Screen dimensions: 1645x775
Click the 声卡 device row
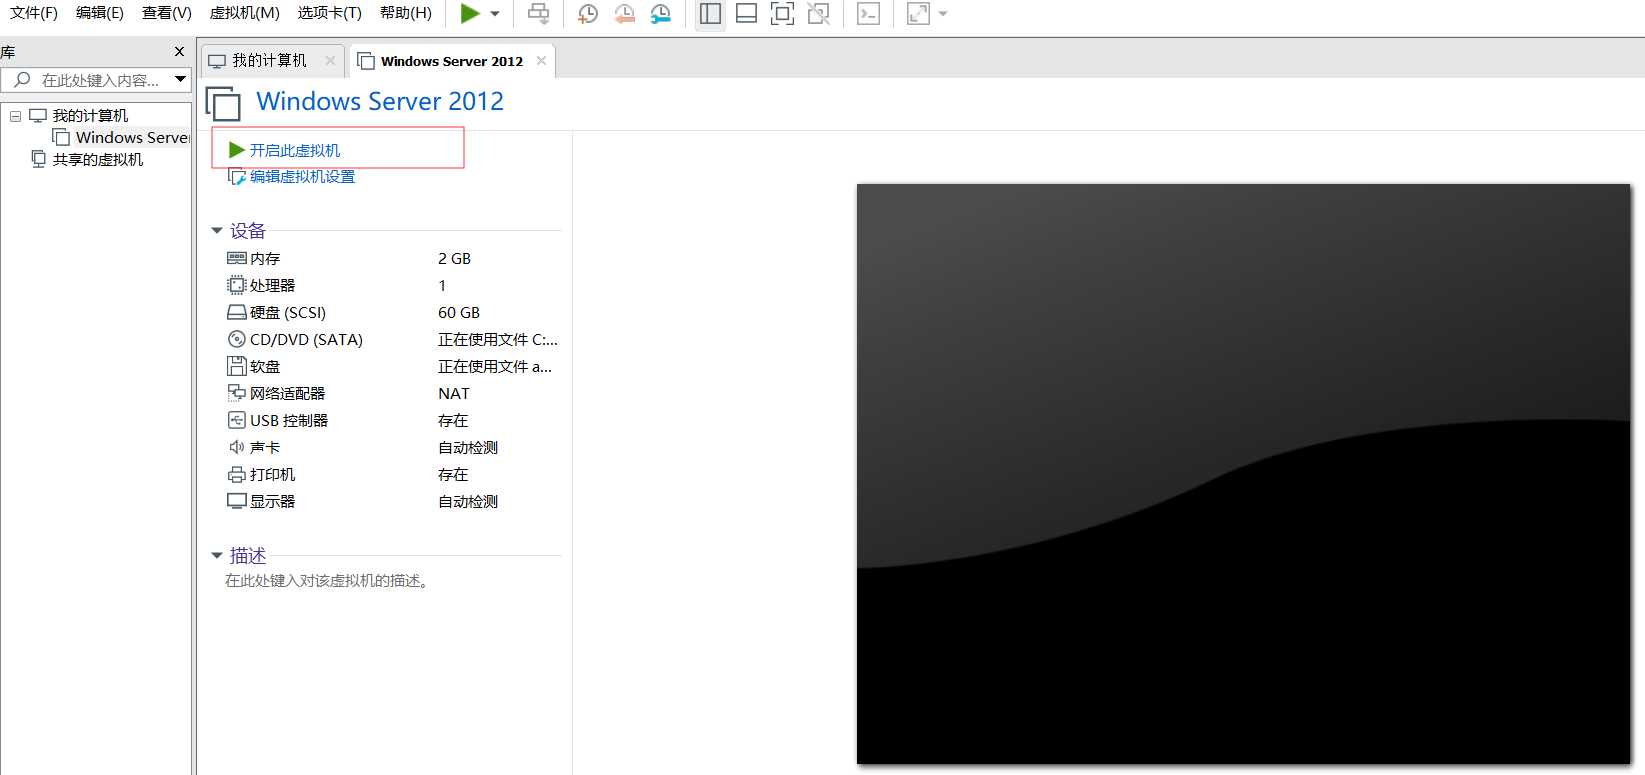[392, 447]
